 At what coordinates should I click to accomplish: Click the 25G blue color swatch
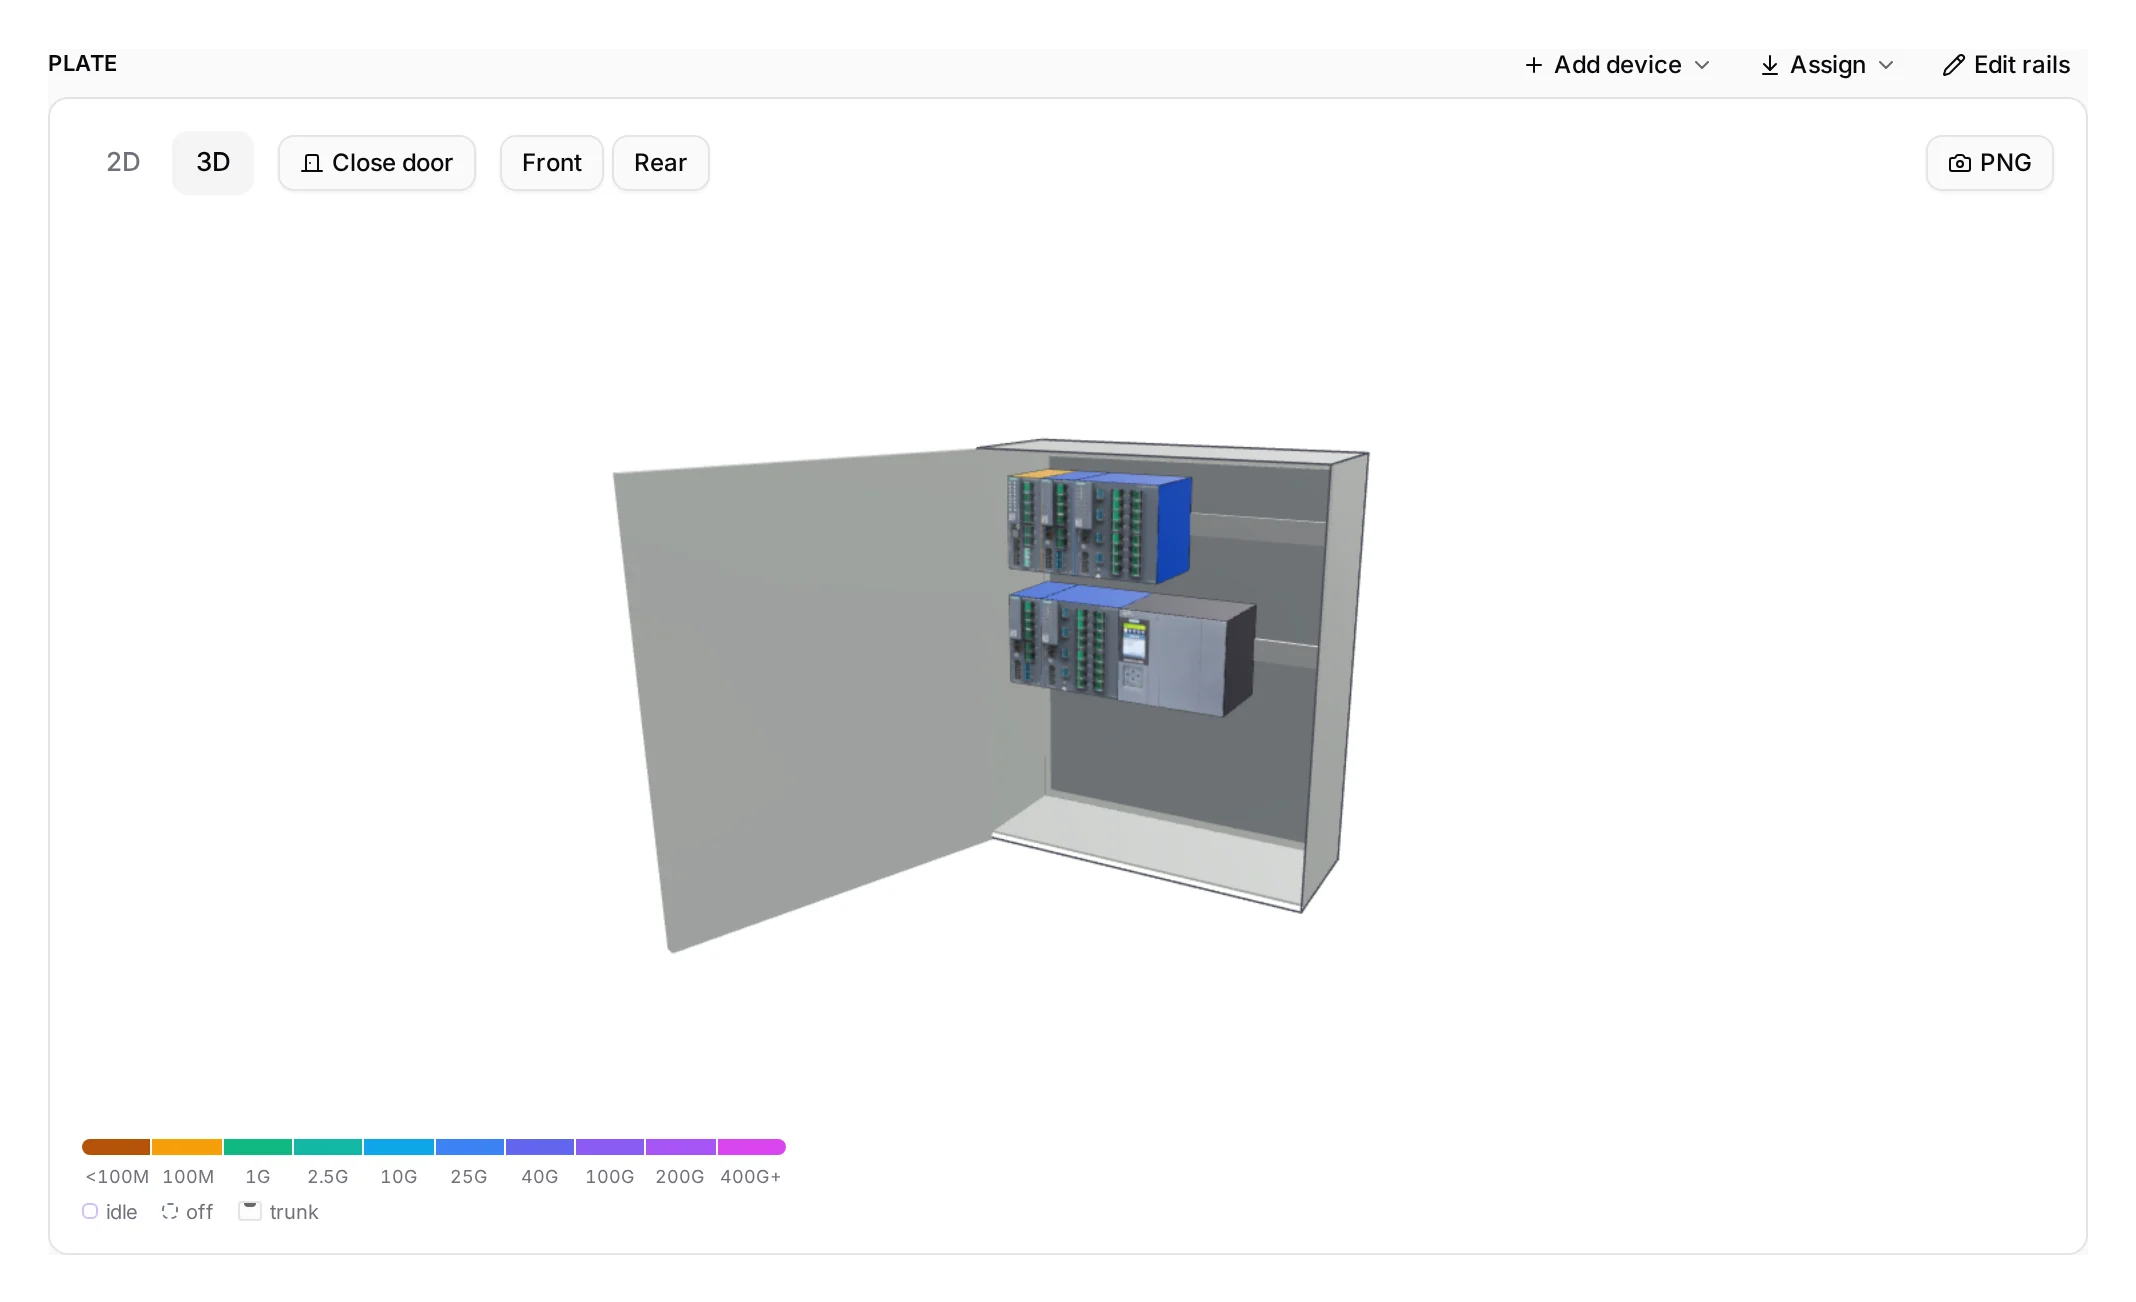pos(470,1146)
